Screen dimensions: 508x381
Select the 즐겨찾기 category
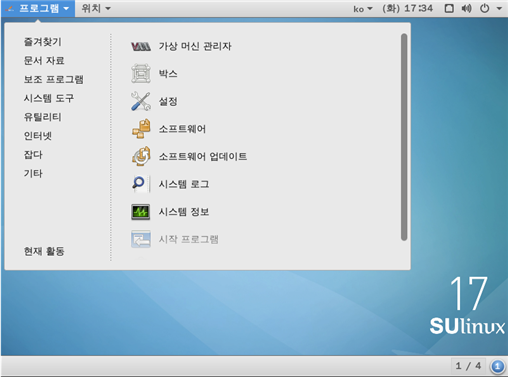[x=42, y=42]
